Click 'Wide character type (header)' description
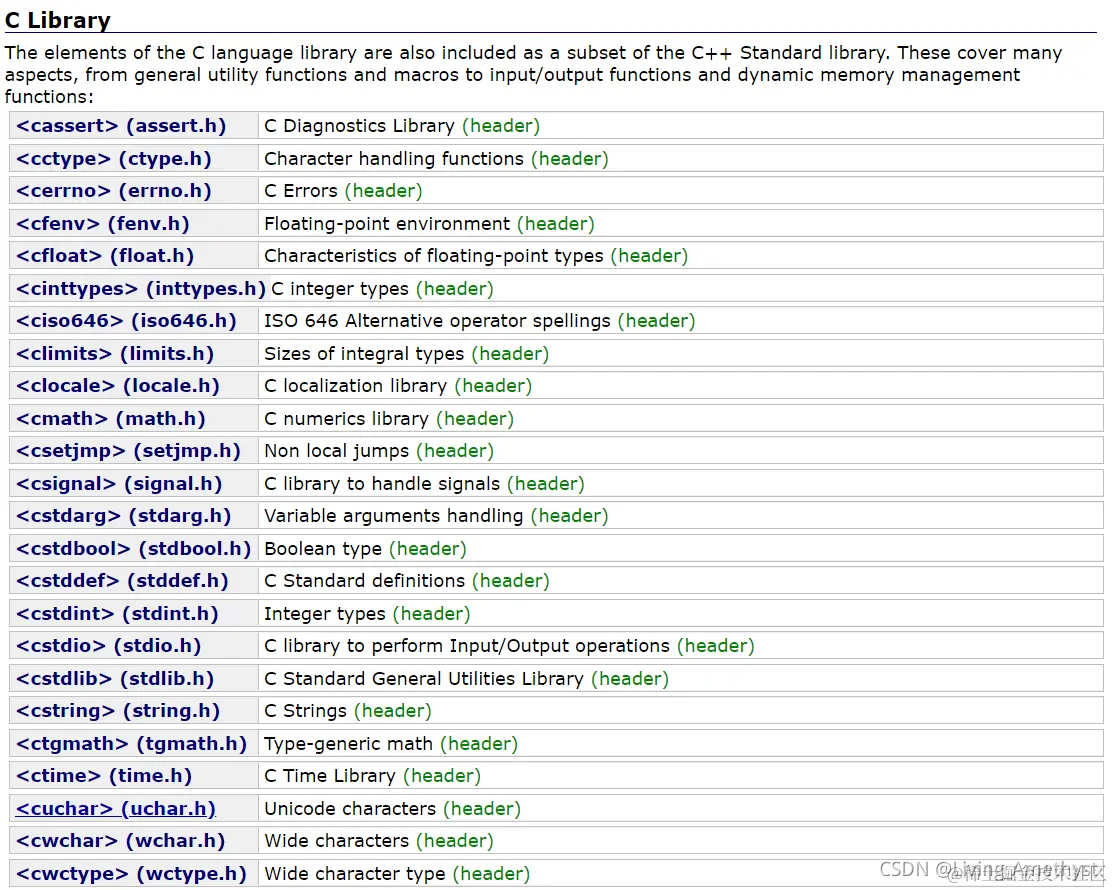The image size is (1113, 890). (x=398, y=874)
